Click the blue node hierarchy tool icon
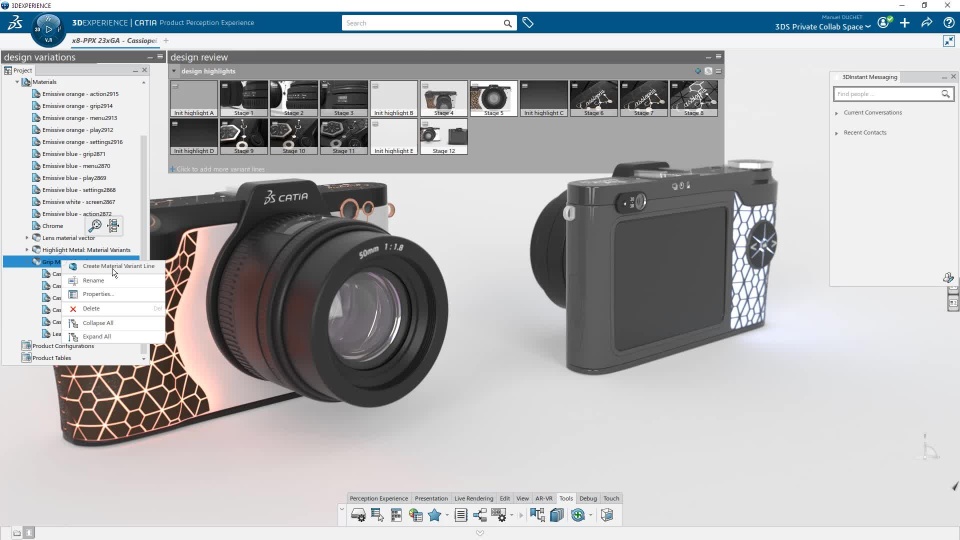 tap(480, 516)
